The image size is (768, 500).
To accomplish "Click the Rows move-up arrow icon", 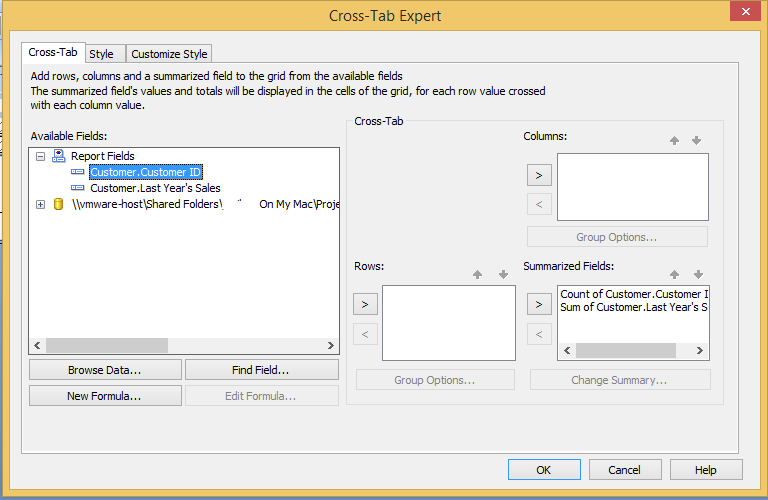I will coord(478,274).
